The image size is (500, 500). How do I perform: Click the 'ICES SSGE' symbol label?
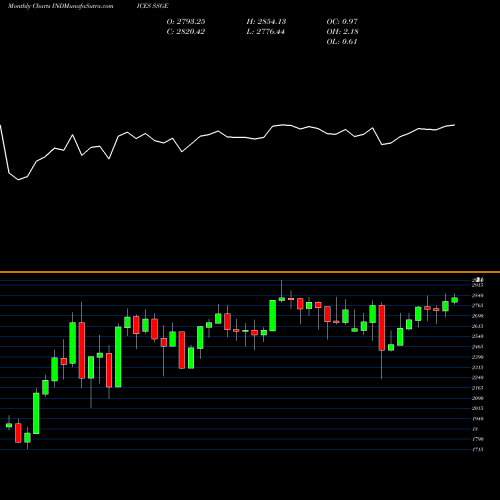click(152, 6)
